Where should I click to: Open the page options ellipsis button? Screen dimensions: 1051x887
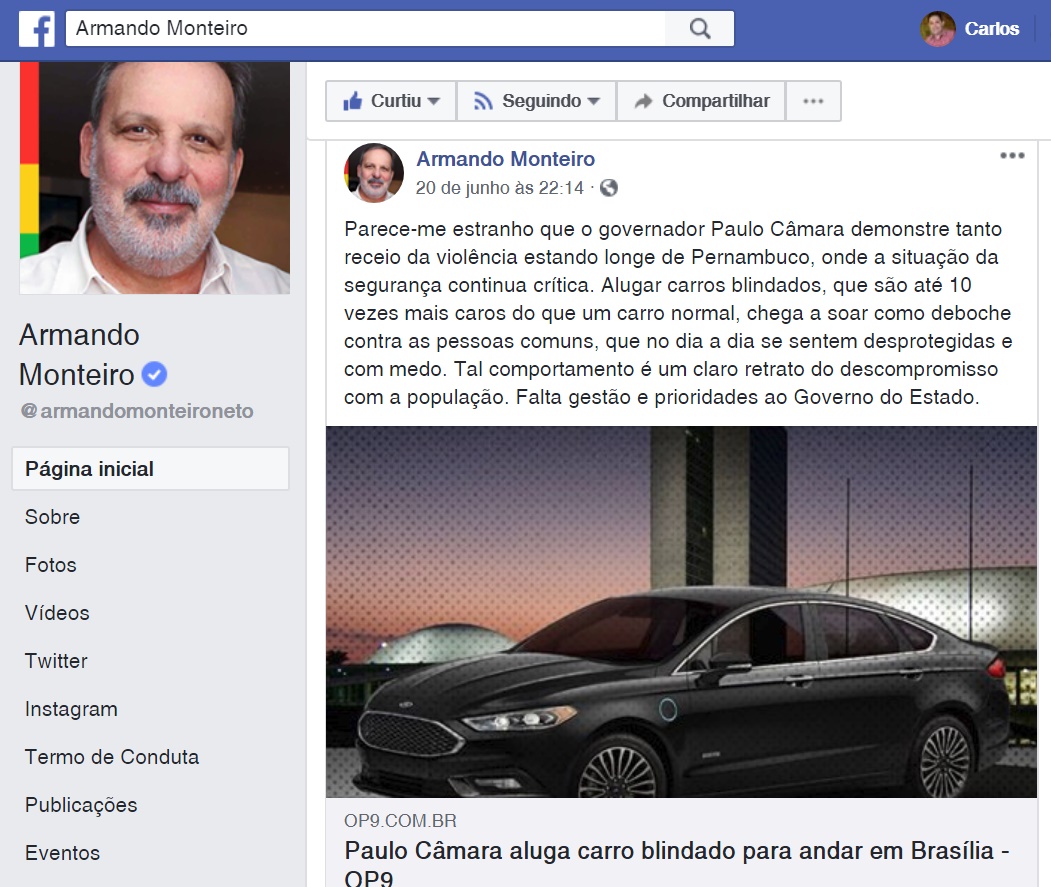click(813, 101)
